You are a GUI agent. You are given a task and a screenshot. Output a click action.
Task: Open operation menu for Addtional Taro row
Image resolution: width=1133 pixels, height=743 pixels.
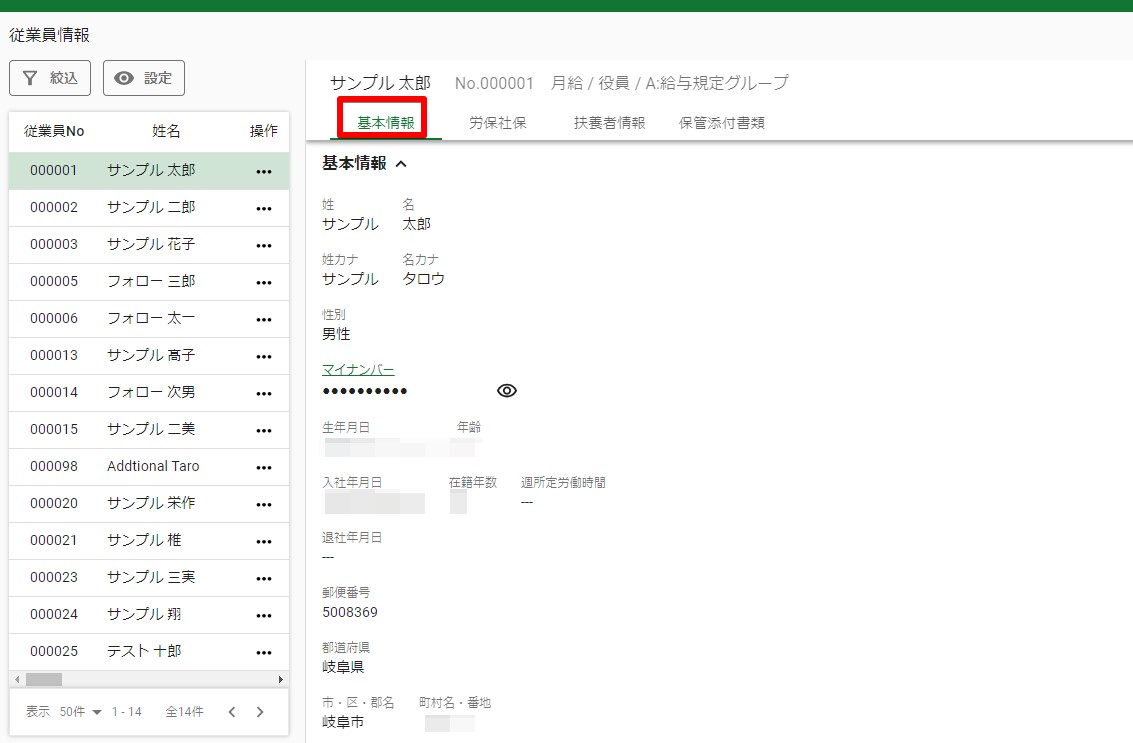264,467
